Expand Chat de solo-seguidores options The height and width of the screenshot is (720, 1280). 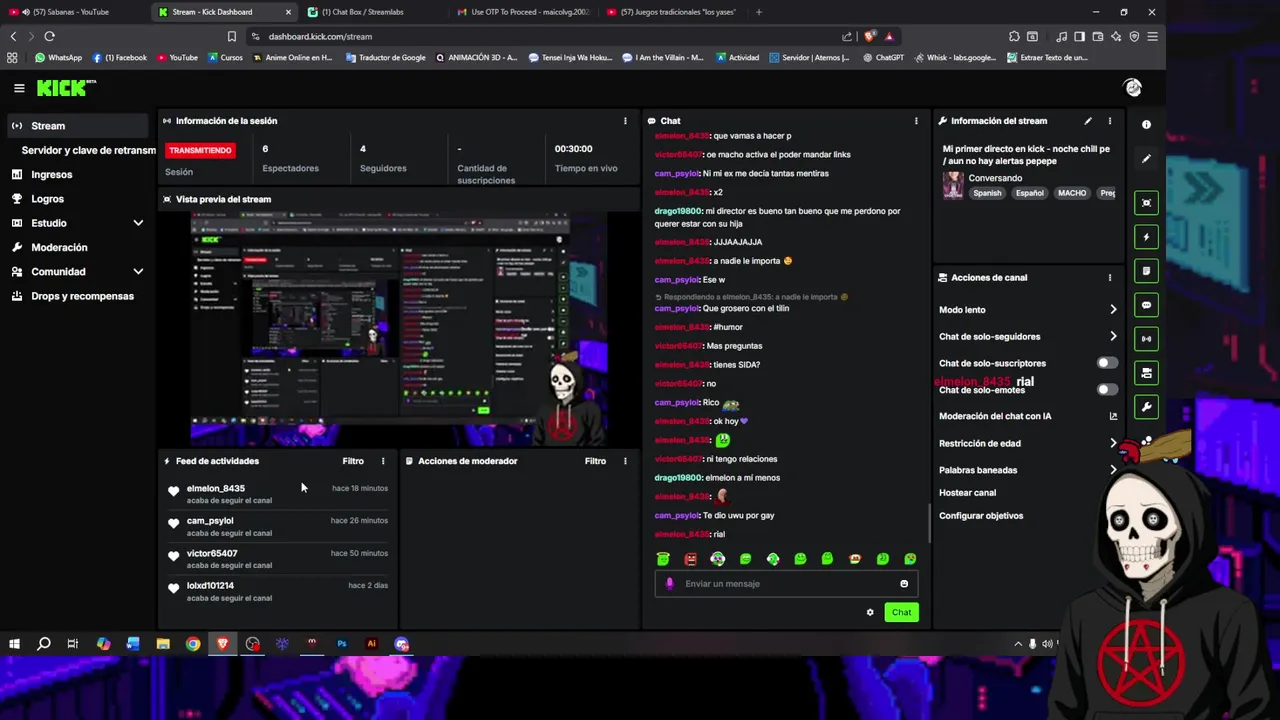(x=1113, y=336)
